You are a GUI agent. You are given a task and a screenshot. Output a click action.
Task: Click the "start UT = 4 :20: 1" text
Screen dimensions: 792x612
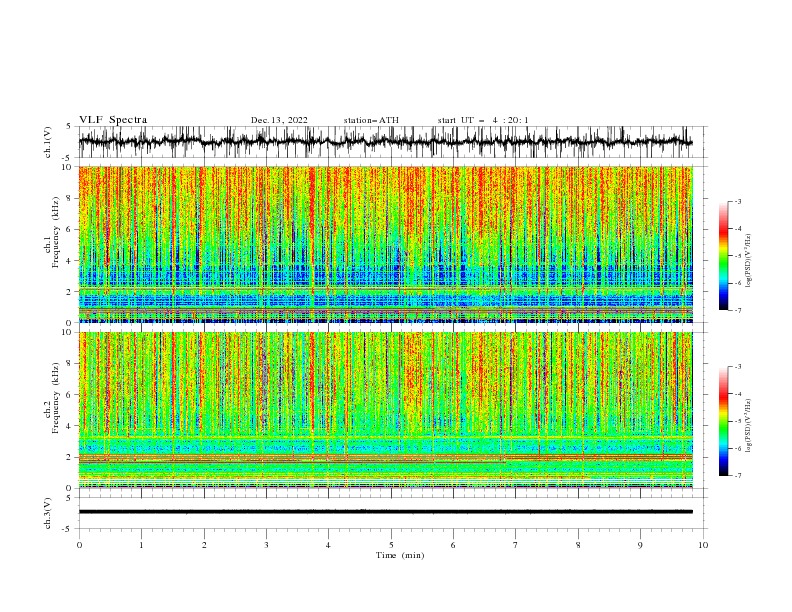[483, 120]
